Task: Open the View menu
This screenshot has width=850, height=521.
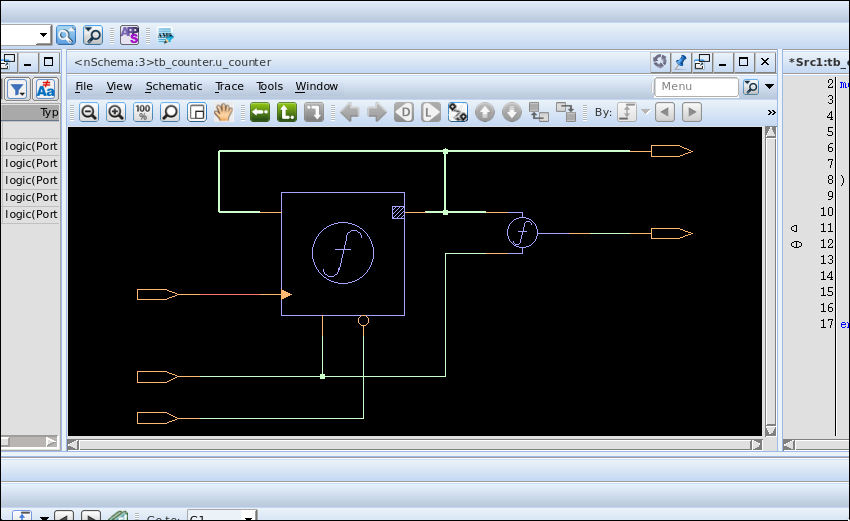Action: click(119, 86)
